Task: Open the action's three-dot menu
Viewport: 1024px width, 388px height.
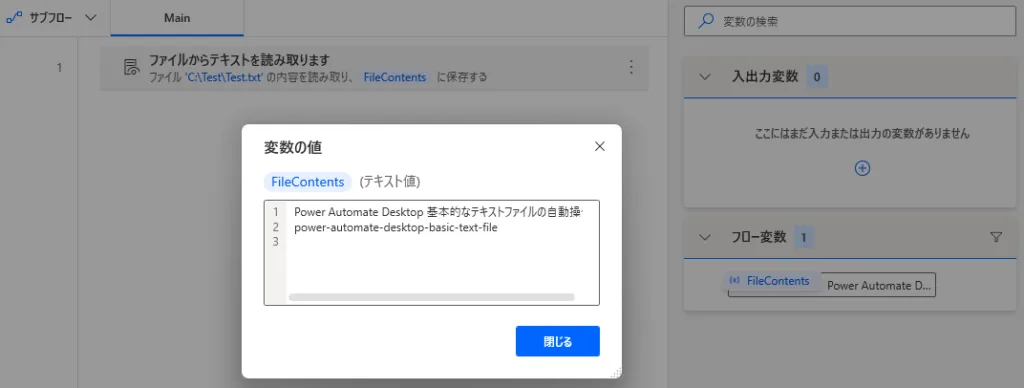Action: (630, 67)
